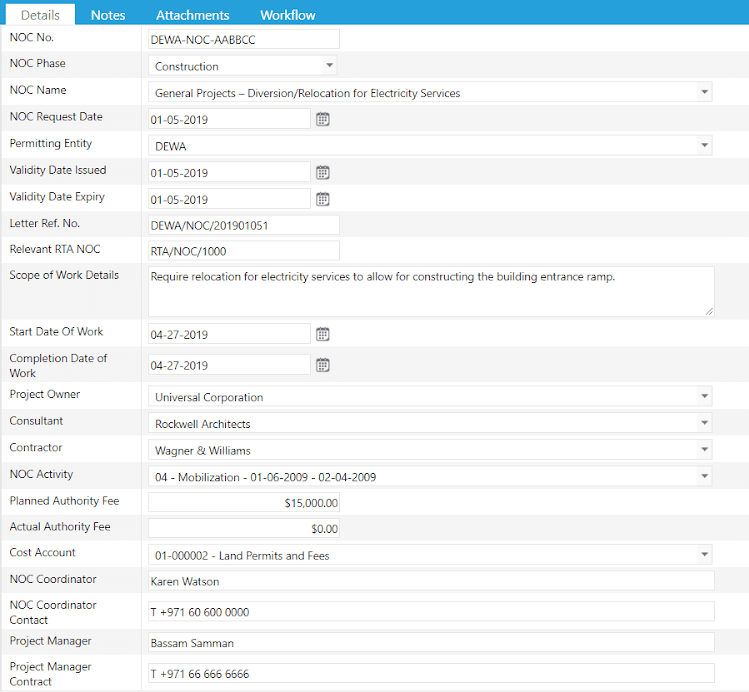
Task: Click the "NOC Activity" label
Action: pyautogui.click(x=41, y=474)
